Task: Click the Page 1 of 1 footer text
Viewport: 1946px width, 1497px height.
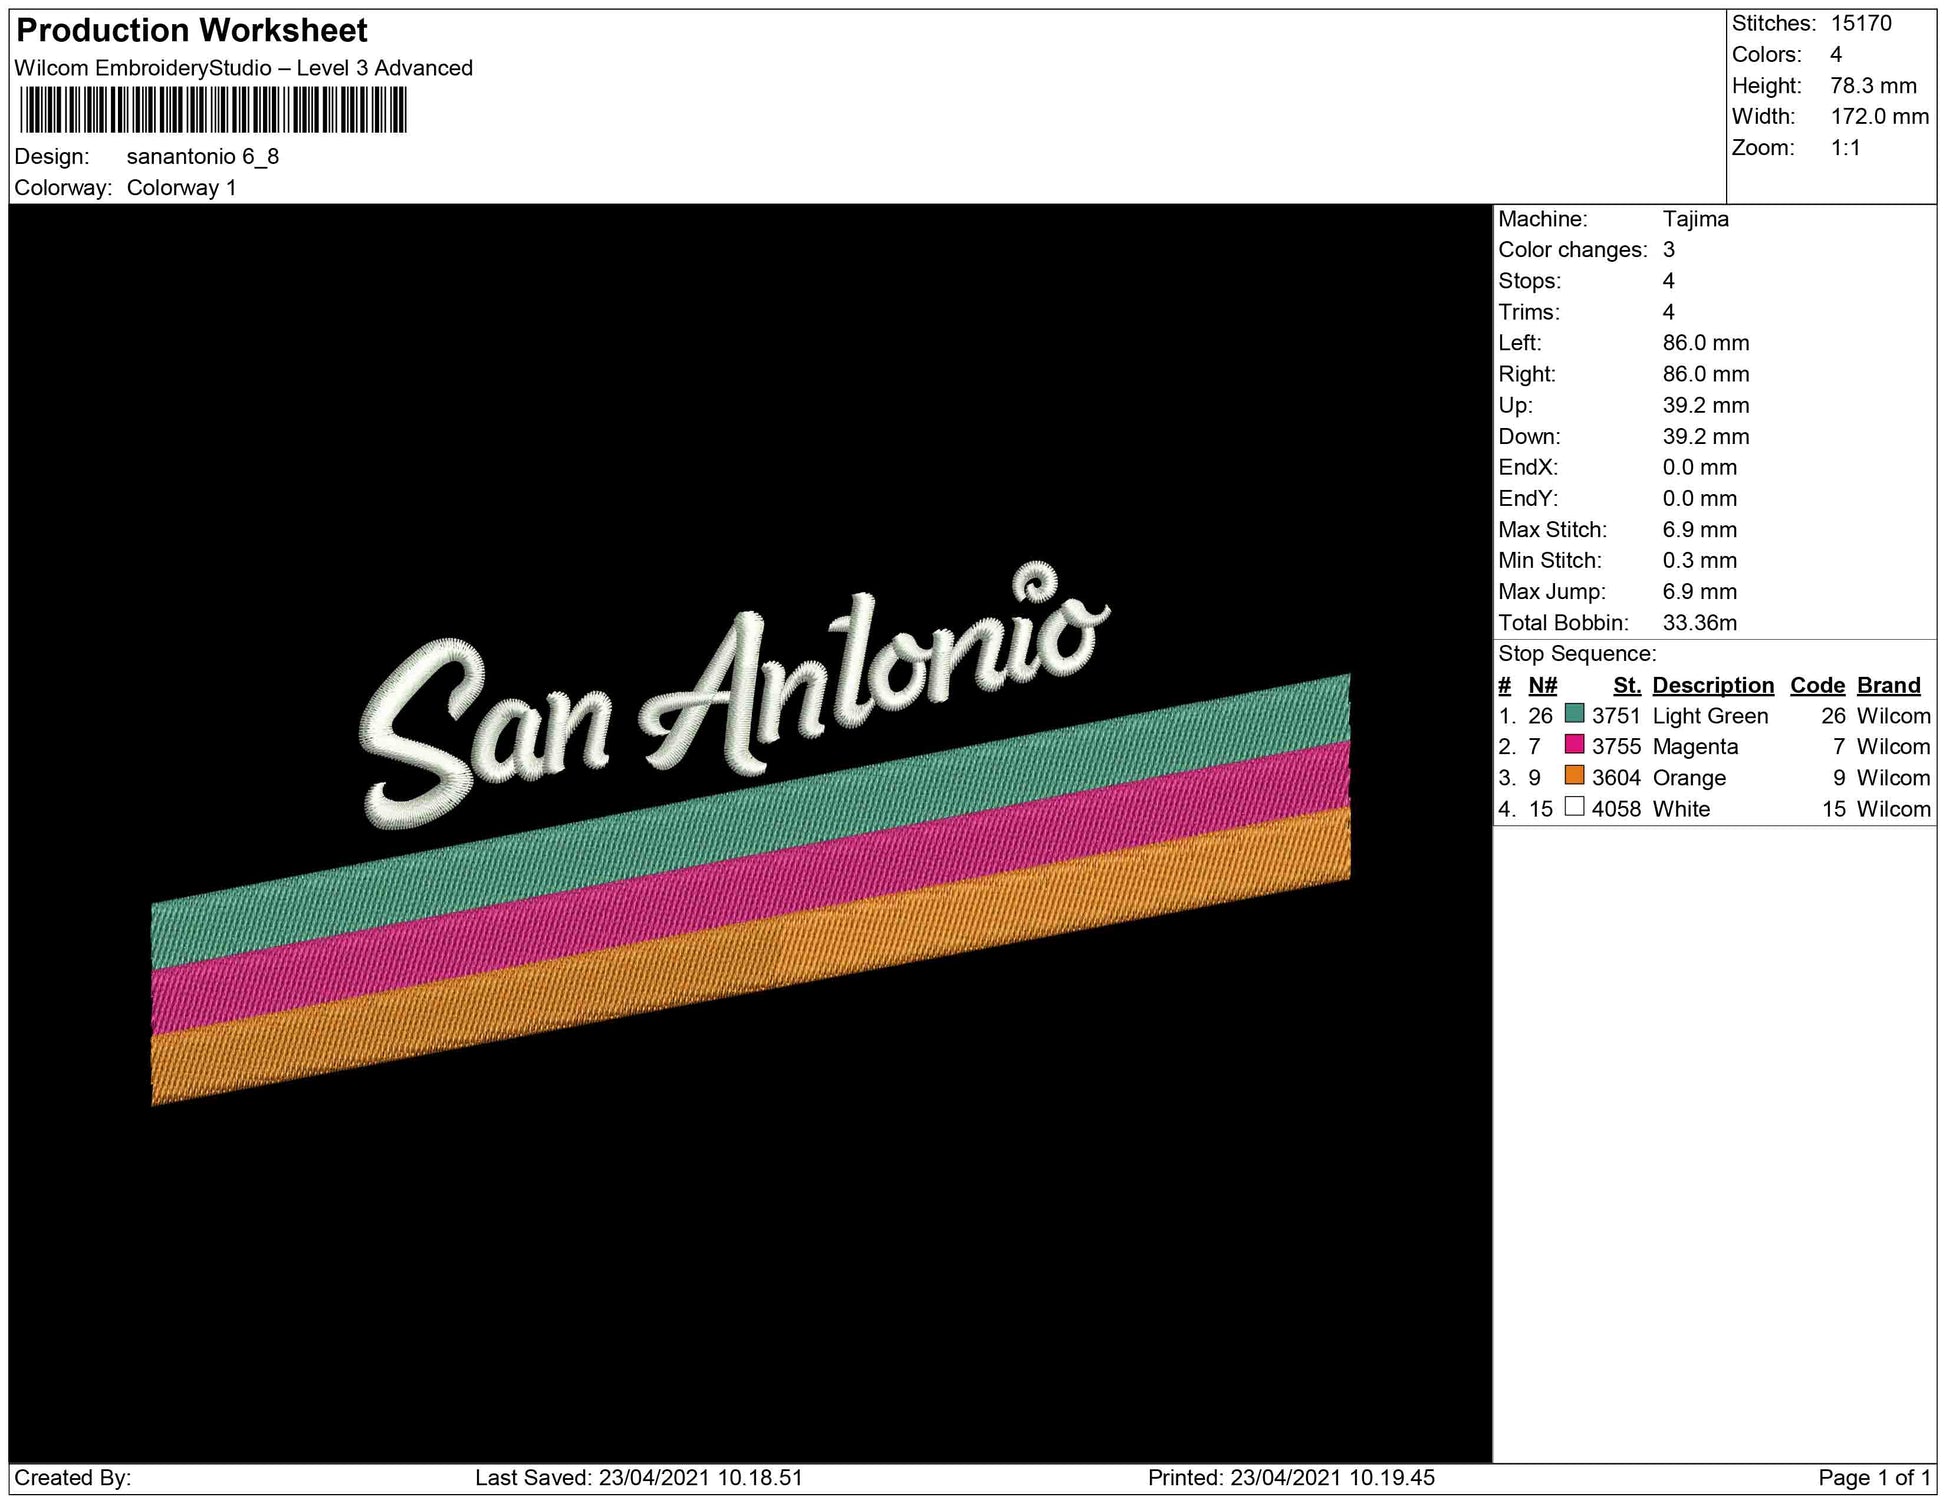Action: 1873,1477
